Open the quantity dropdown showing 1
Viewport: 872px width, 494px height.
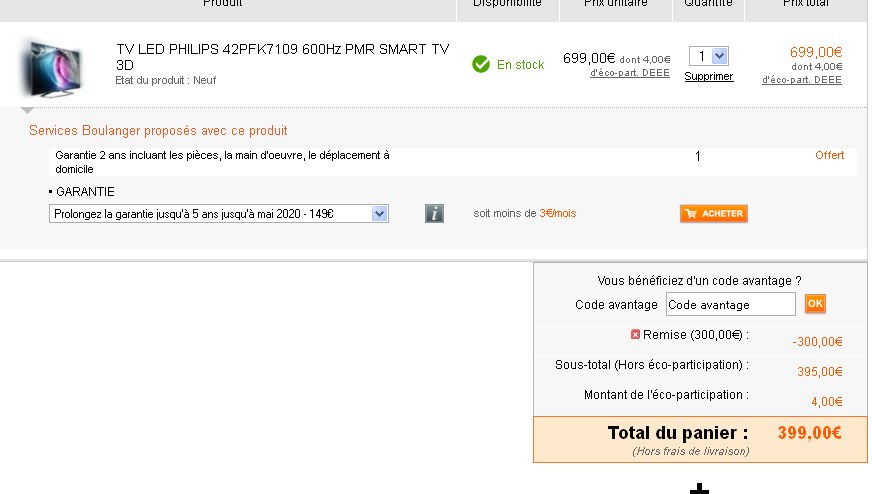[708, 56]
